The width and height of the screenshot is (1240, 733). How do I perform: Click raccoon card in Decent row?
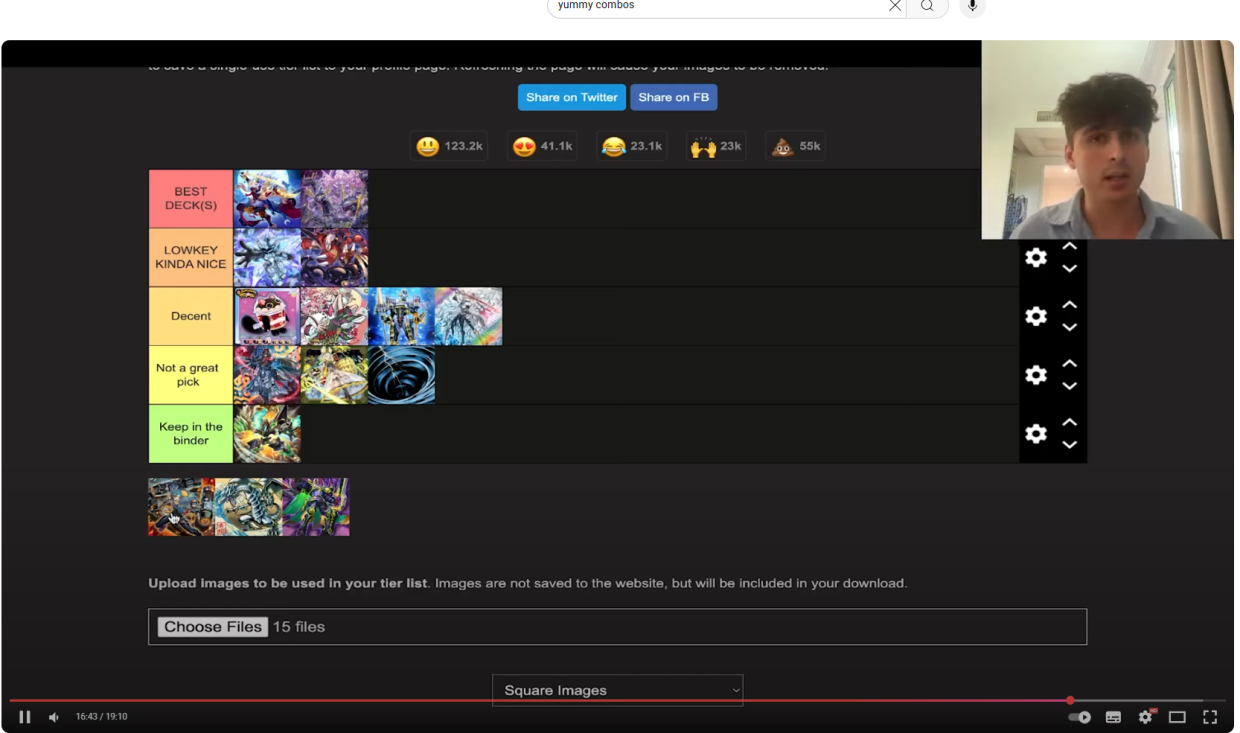[x=267, y=316]
